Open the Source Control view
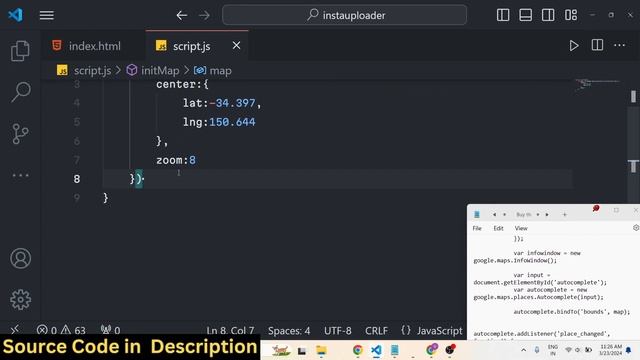 click(20, 134)
